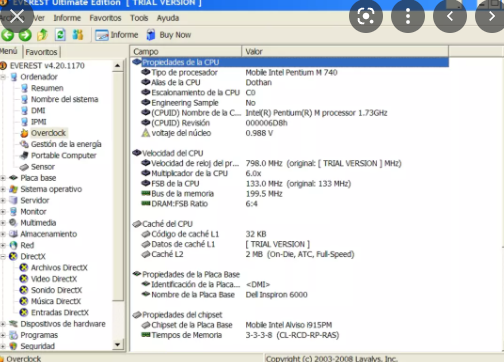Viewport: 504px width, 362px height.
Task: Collapse the Ordenador tree branch
Action: [3, 77]
